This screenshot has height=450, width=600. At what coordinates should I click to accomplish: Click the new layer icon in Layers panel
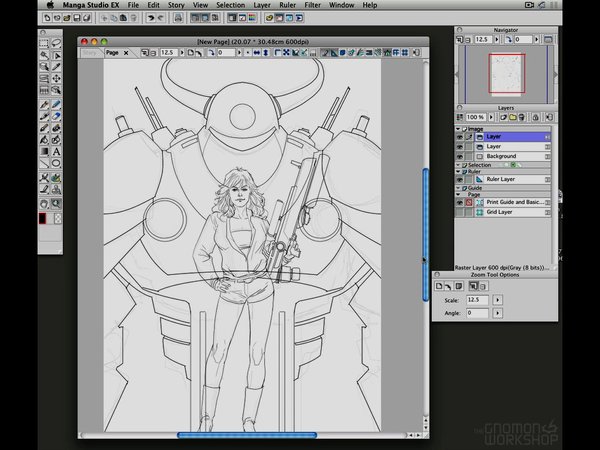504,117
